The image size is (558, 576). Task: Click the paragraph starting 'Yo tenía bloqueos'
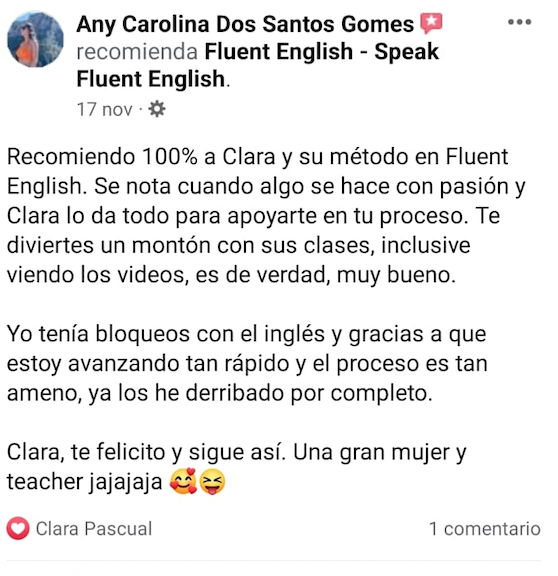[247, 364]
